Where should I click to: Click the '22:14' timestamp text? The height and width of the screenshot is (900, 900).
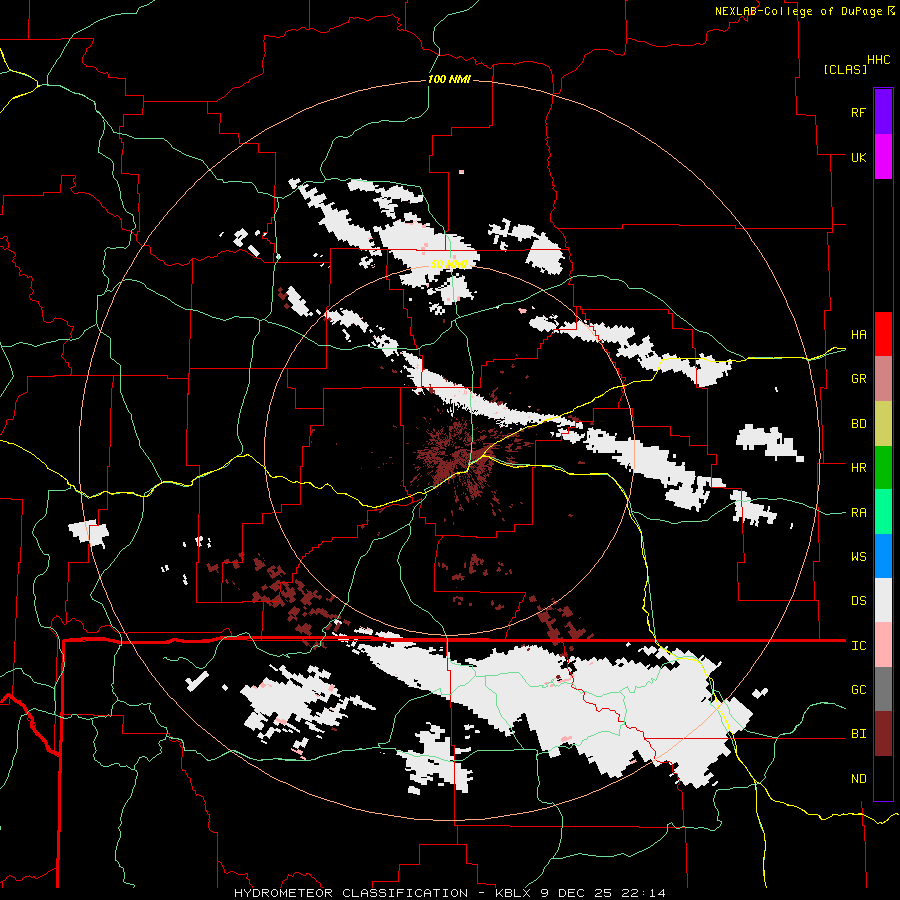click(x=645, y=893)
